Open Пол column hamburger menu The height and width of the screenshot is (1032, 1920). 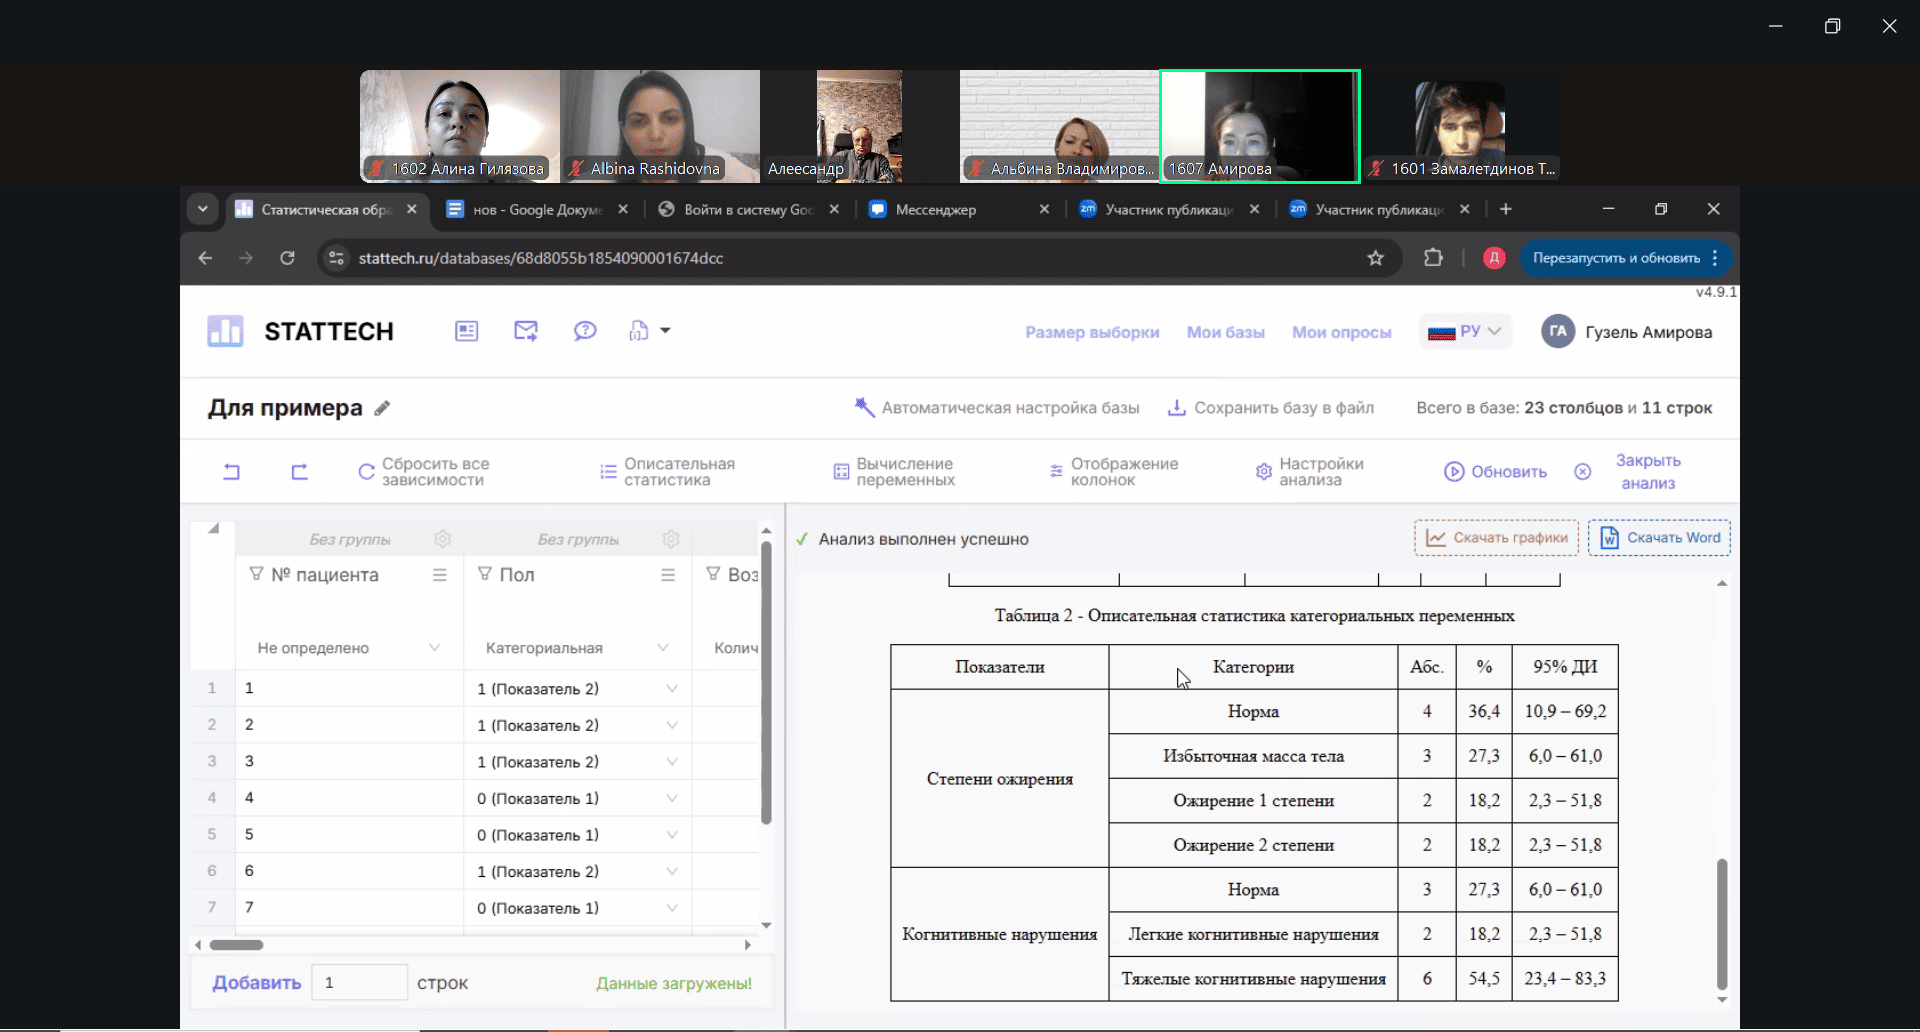(668, 575)
